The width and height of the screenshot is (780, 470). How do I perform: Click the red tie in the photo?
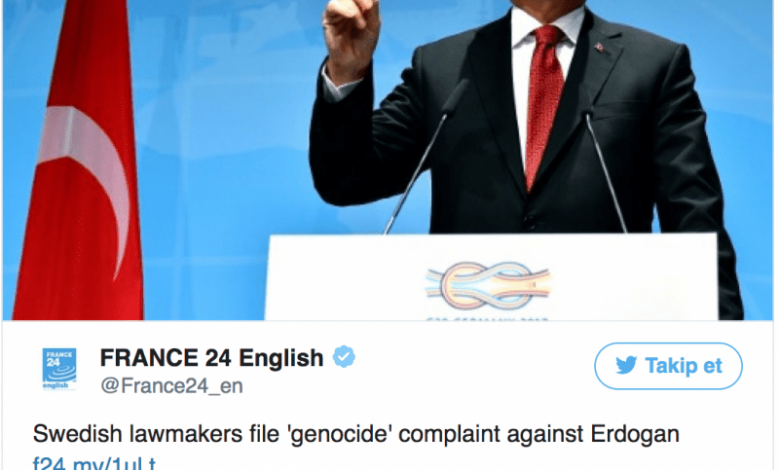[x=543, y=104]
